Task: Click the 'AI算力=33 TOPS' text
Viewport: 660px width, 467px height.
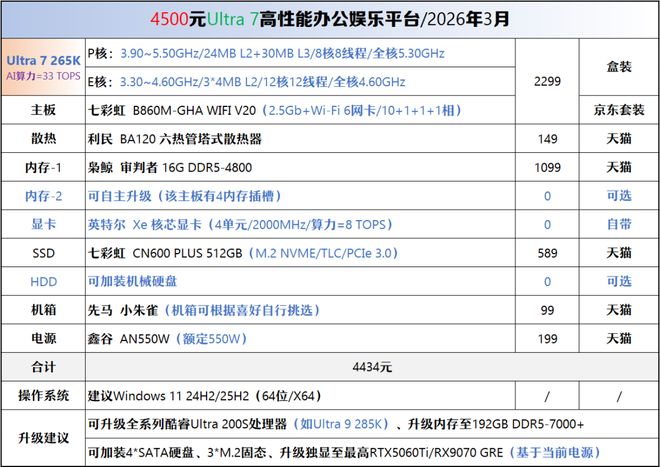Action: click(x=43, y=76)
